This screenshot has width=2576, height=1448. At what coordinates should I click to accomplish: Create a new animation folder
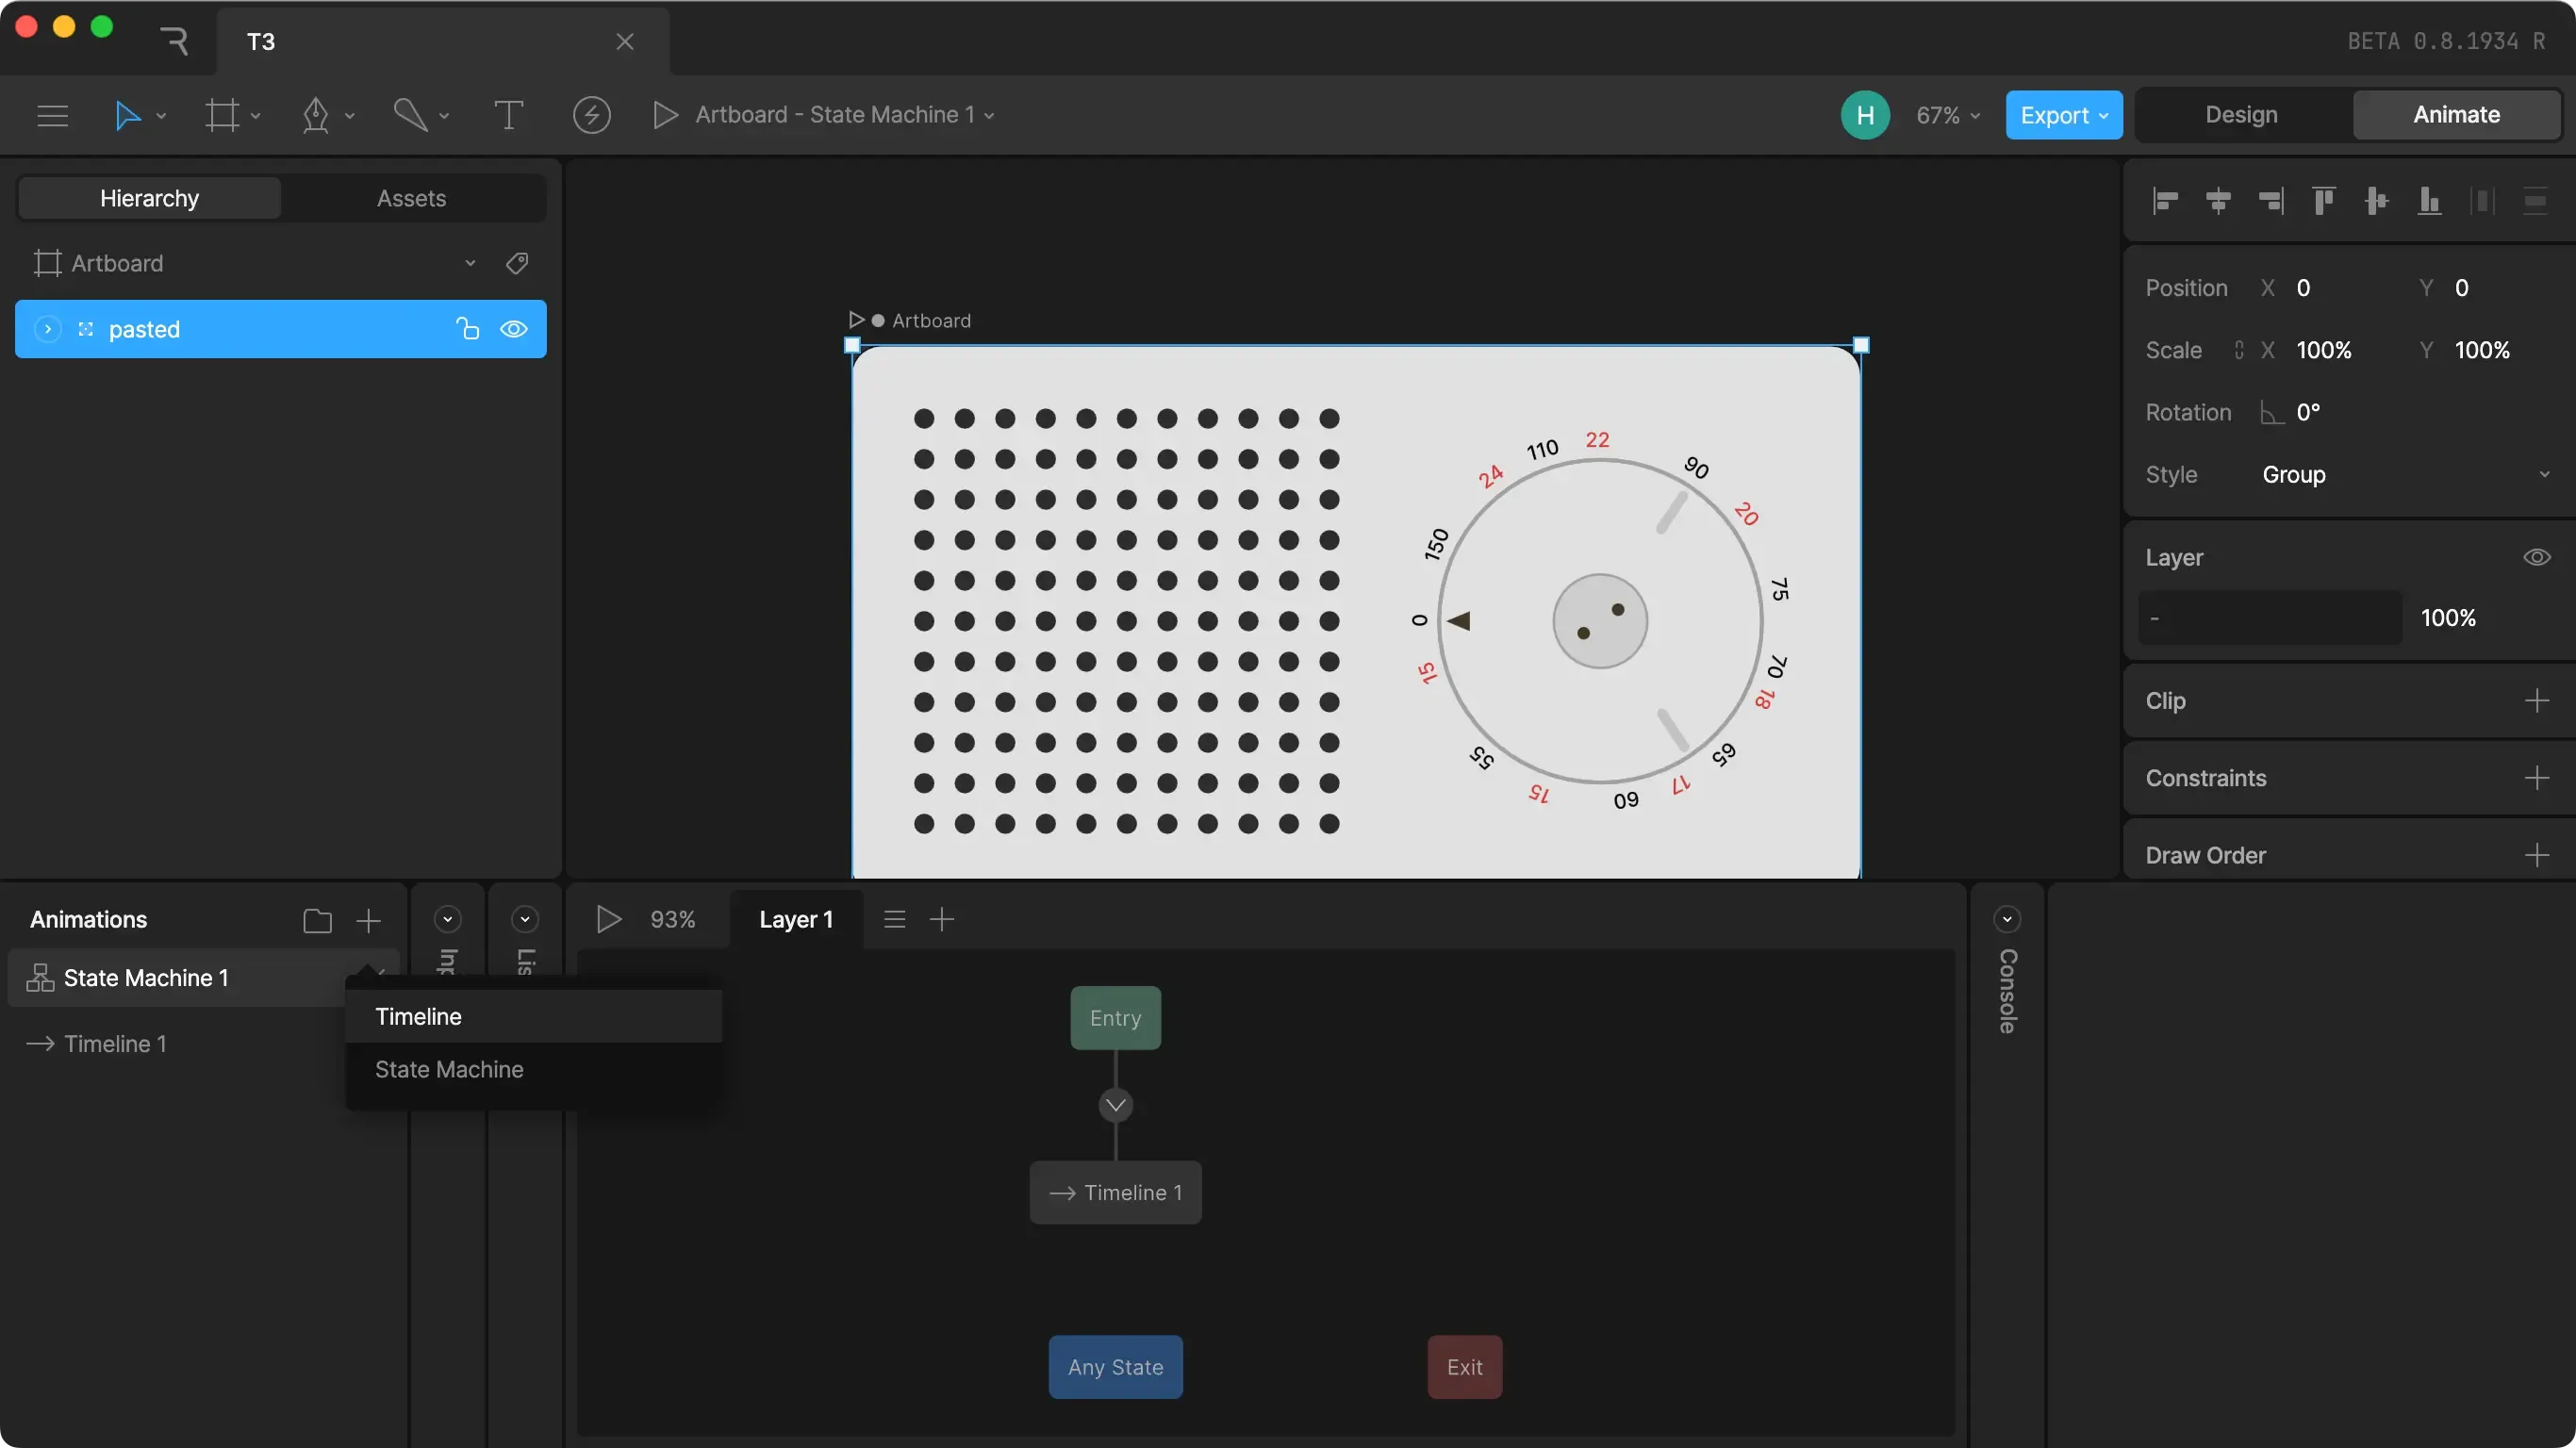[x=317, y=920]
